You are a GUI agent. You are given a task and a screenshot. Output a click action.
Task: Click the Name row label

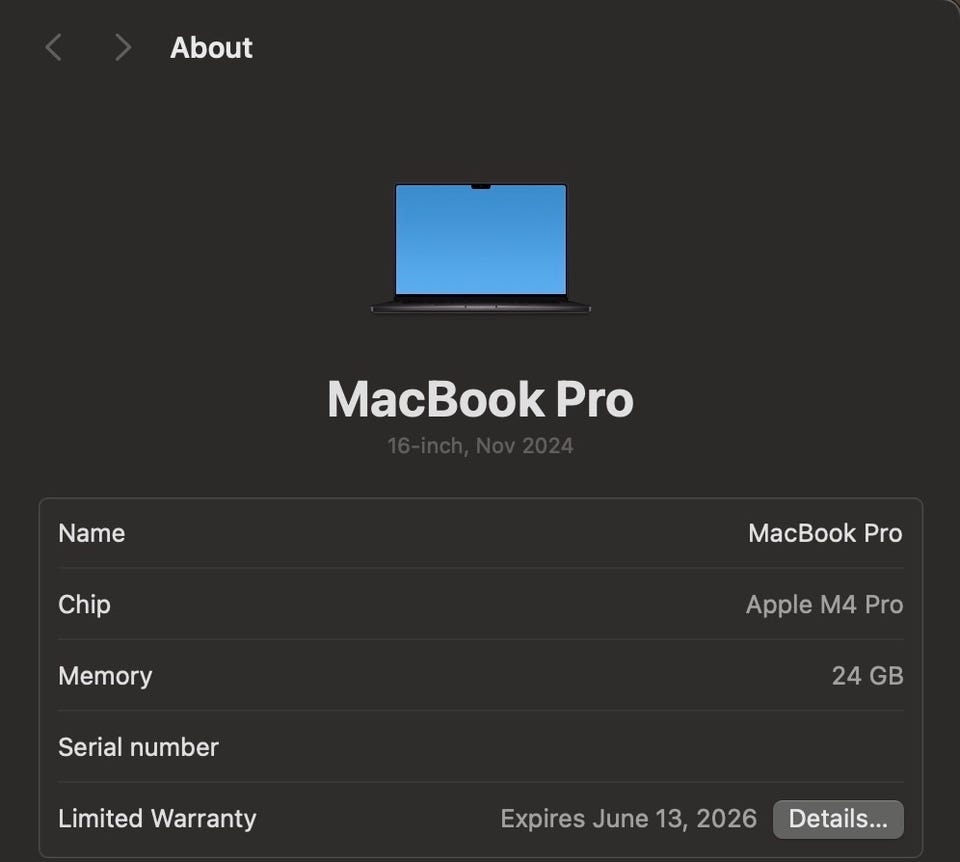pyautogui.click(x=92, y=533)
